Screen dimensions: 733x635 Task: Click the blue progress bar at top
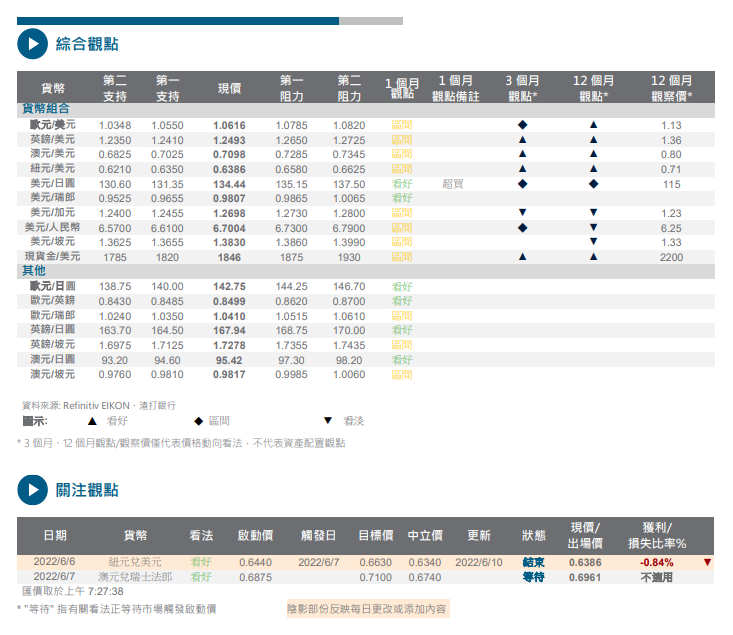[178, 20]
